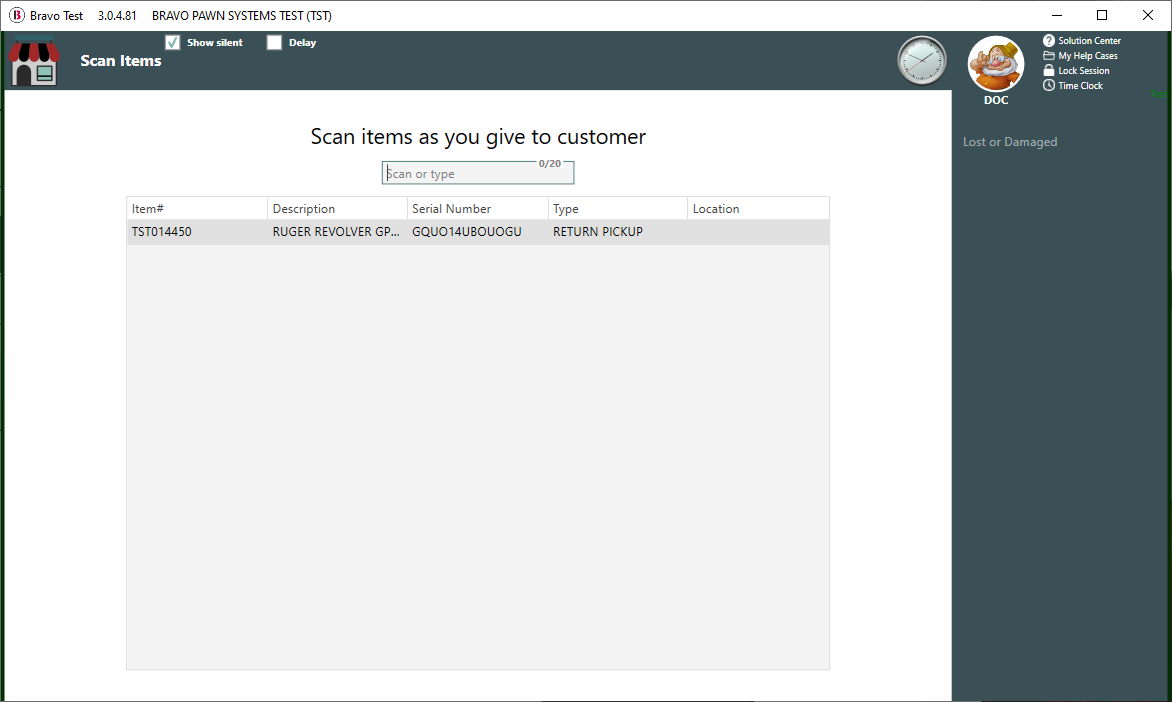Click the Scan Items page title
Viewport: 1172px width, 702px height.
(120, 61)
